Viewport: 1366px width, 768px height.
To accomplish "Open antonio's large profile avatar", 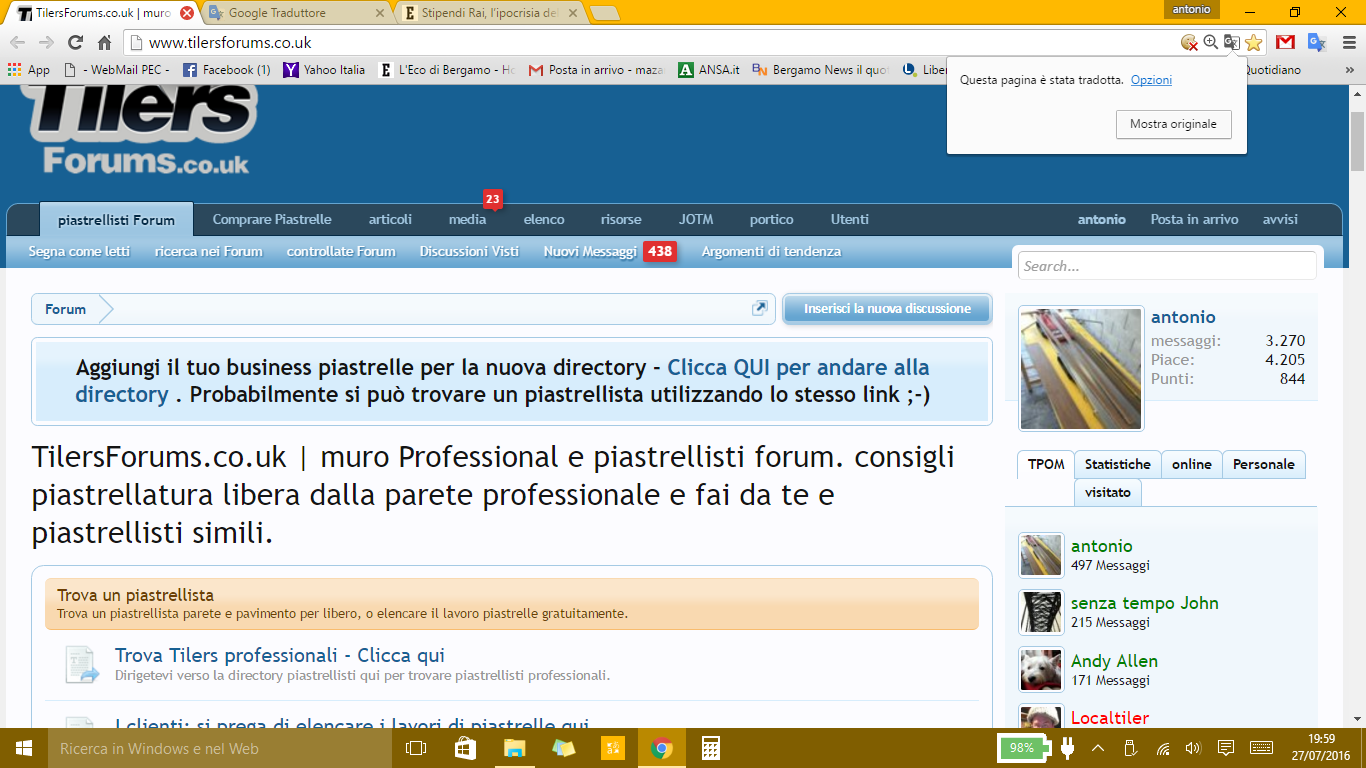I will click(1081, 368).
